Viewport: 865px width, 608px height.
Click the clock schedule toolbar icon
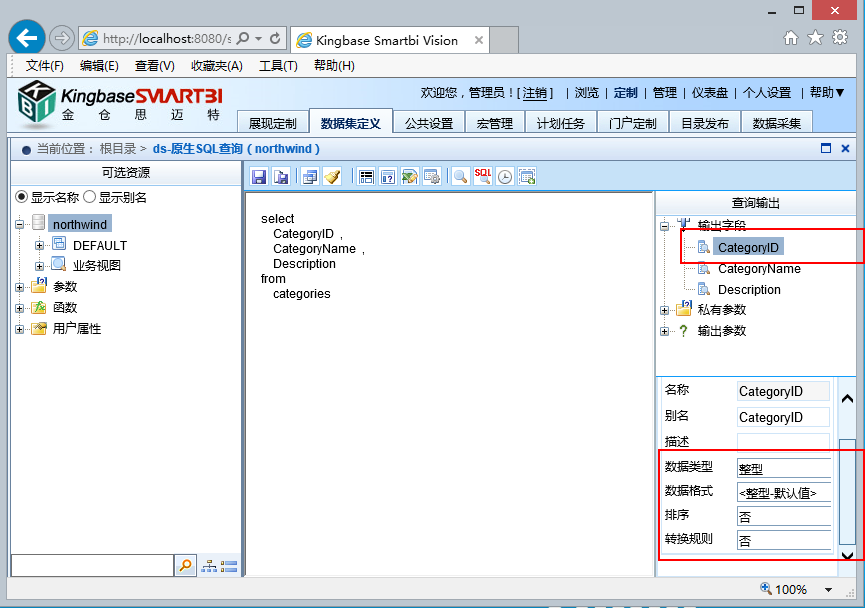click(505, 177)
